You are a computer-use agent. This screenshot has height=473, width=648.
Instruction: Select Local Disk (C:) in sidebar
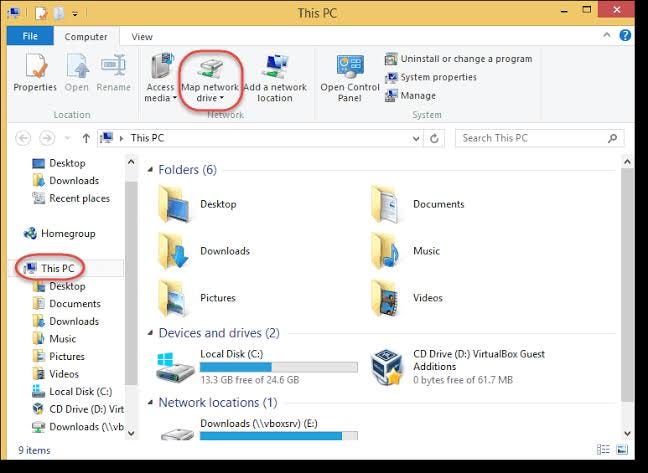(x=72, y=391)
